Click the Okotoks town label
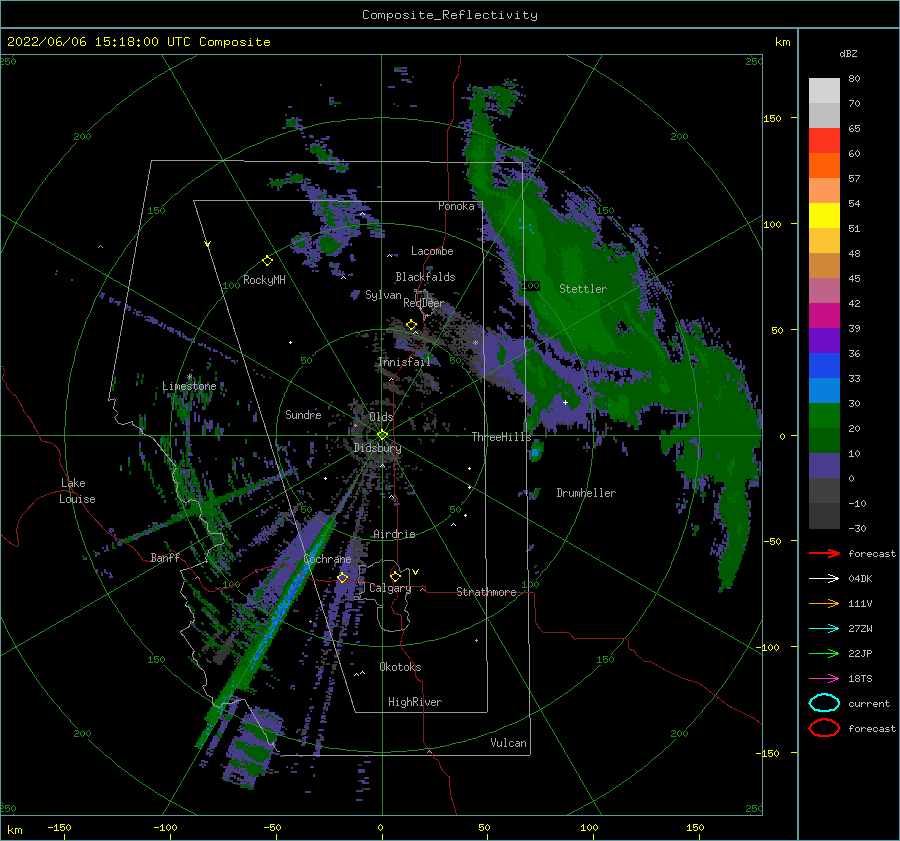900x841 pixels. tap(400, 667)
